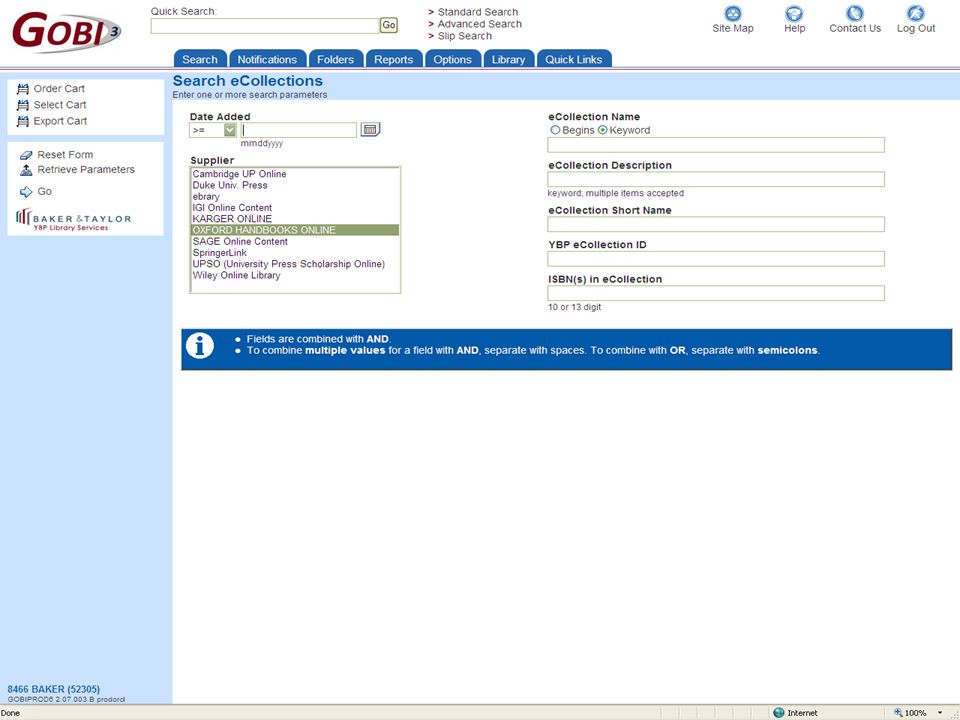This screenshot has height=720, width=960.
Task: Click the eCollection Short Name field
Action: click(x=716, y=224)
